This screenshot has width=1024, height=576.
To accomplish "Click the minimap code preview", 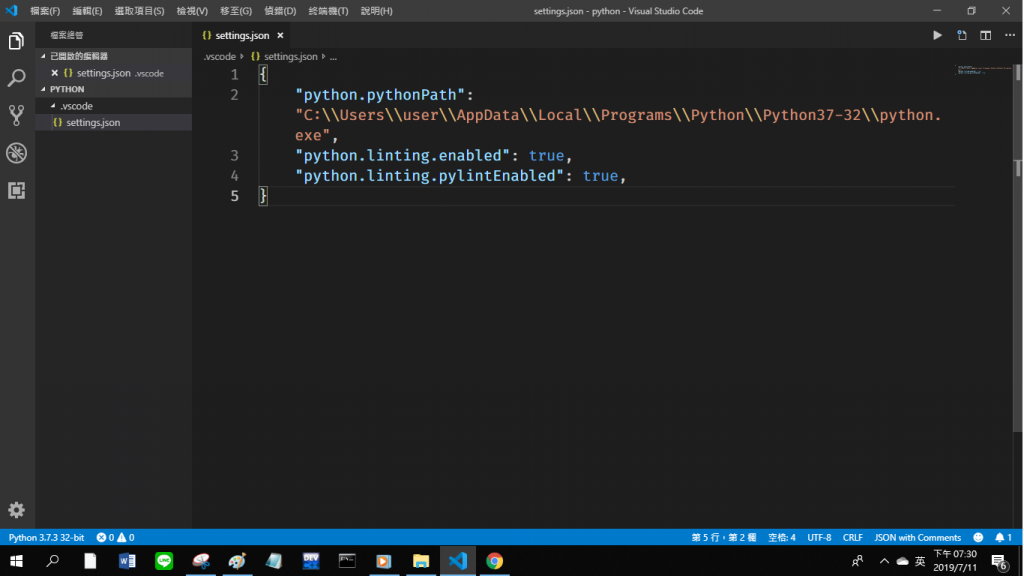I will pyautogui.click(x=983, y=70).
